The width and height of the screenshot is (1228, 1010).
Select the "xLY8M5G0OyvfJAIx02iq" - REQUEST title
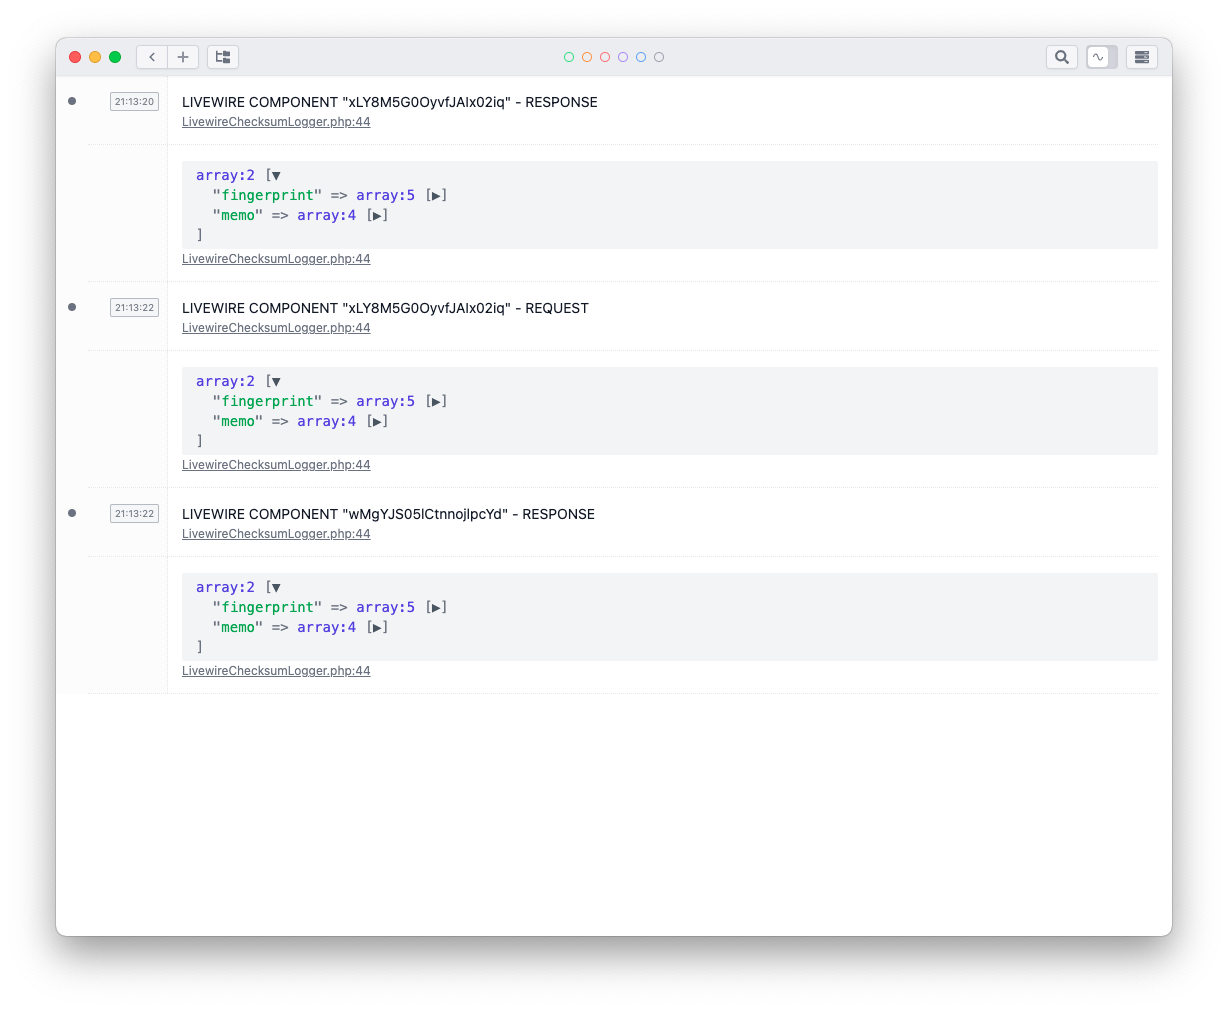385,308
